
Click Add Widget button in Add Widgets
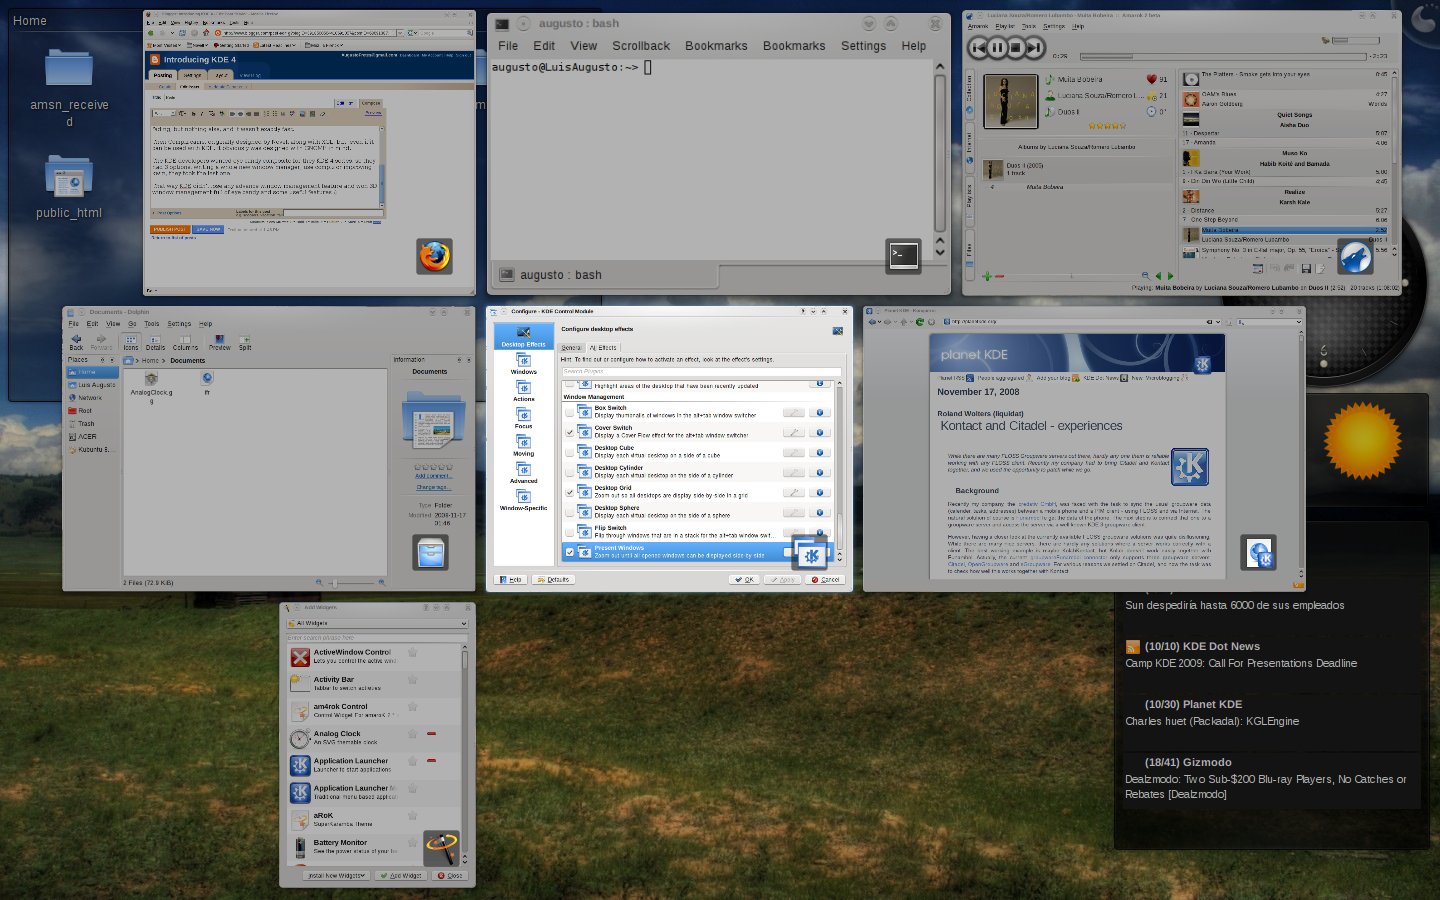(403, 875)
